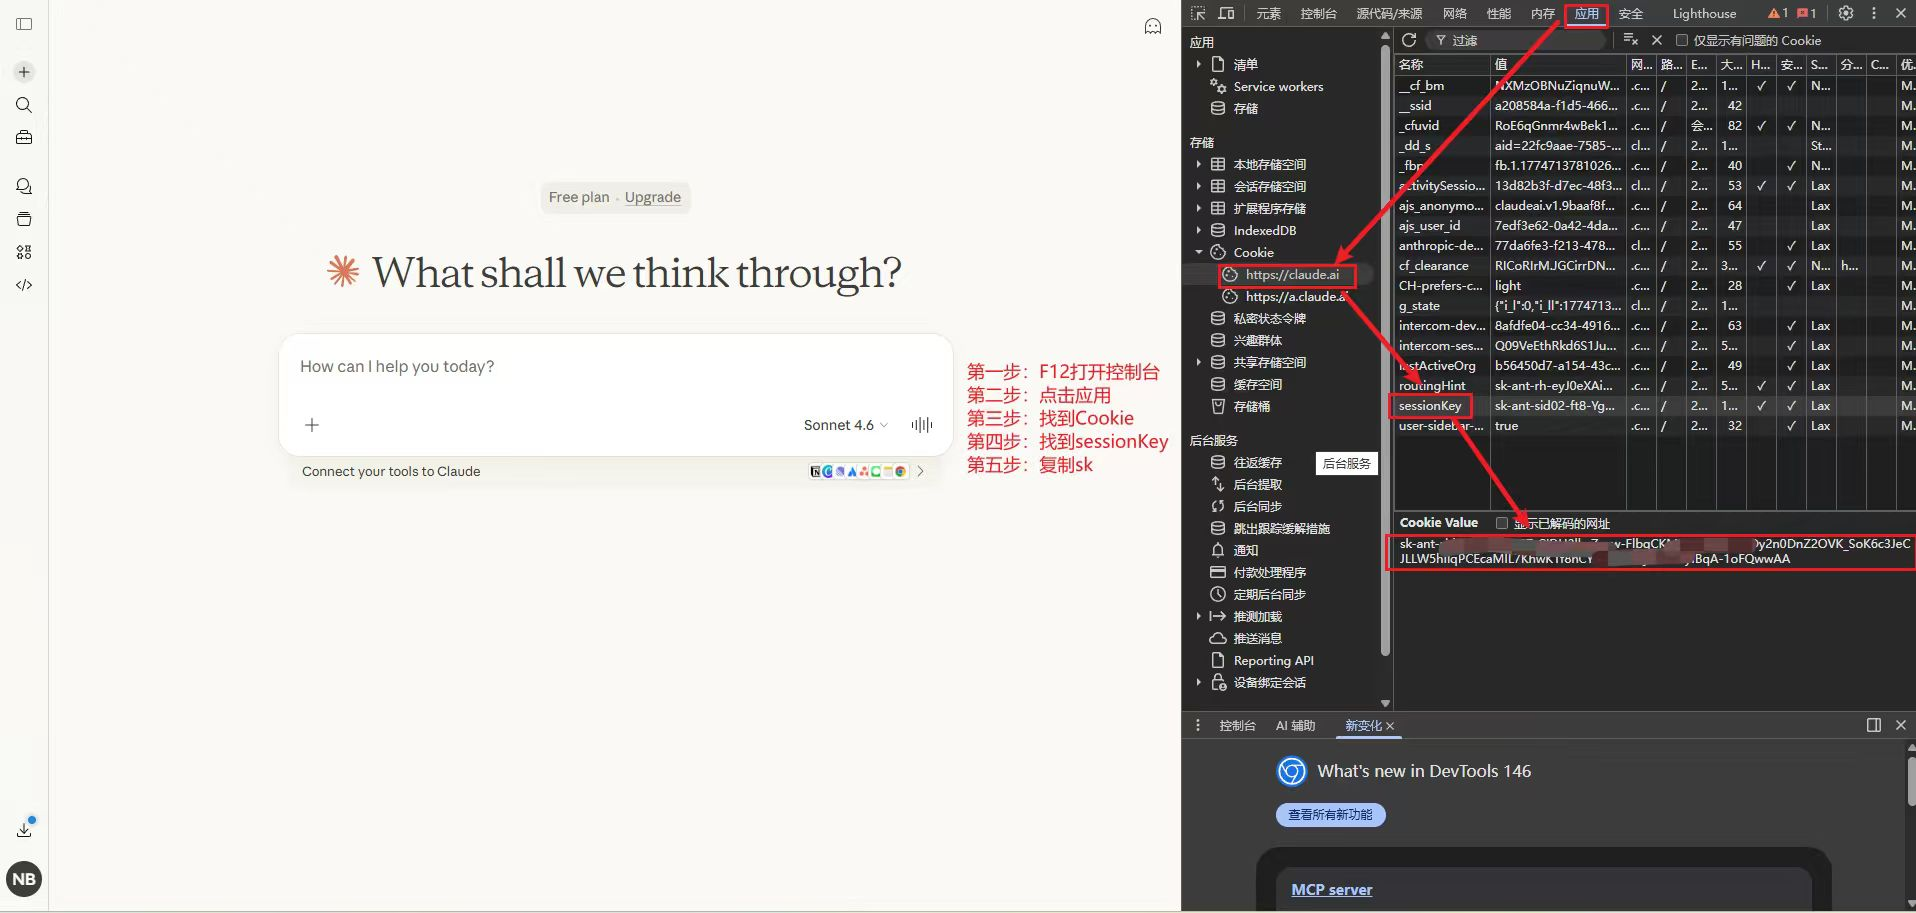Click the ghost incognito chat icon
Screen dimensions: 1916x913
point(1153,27)
